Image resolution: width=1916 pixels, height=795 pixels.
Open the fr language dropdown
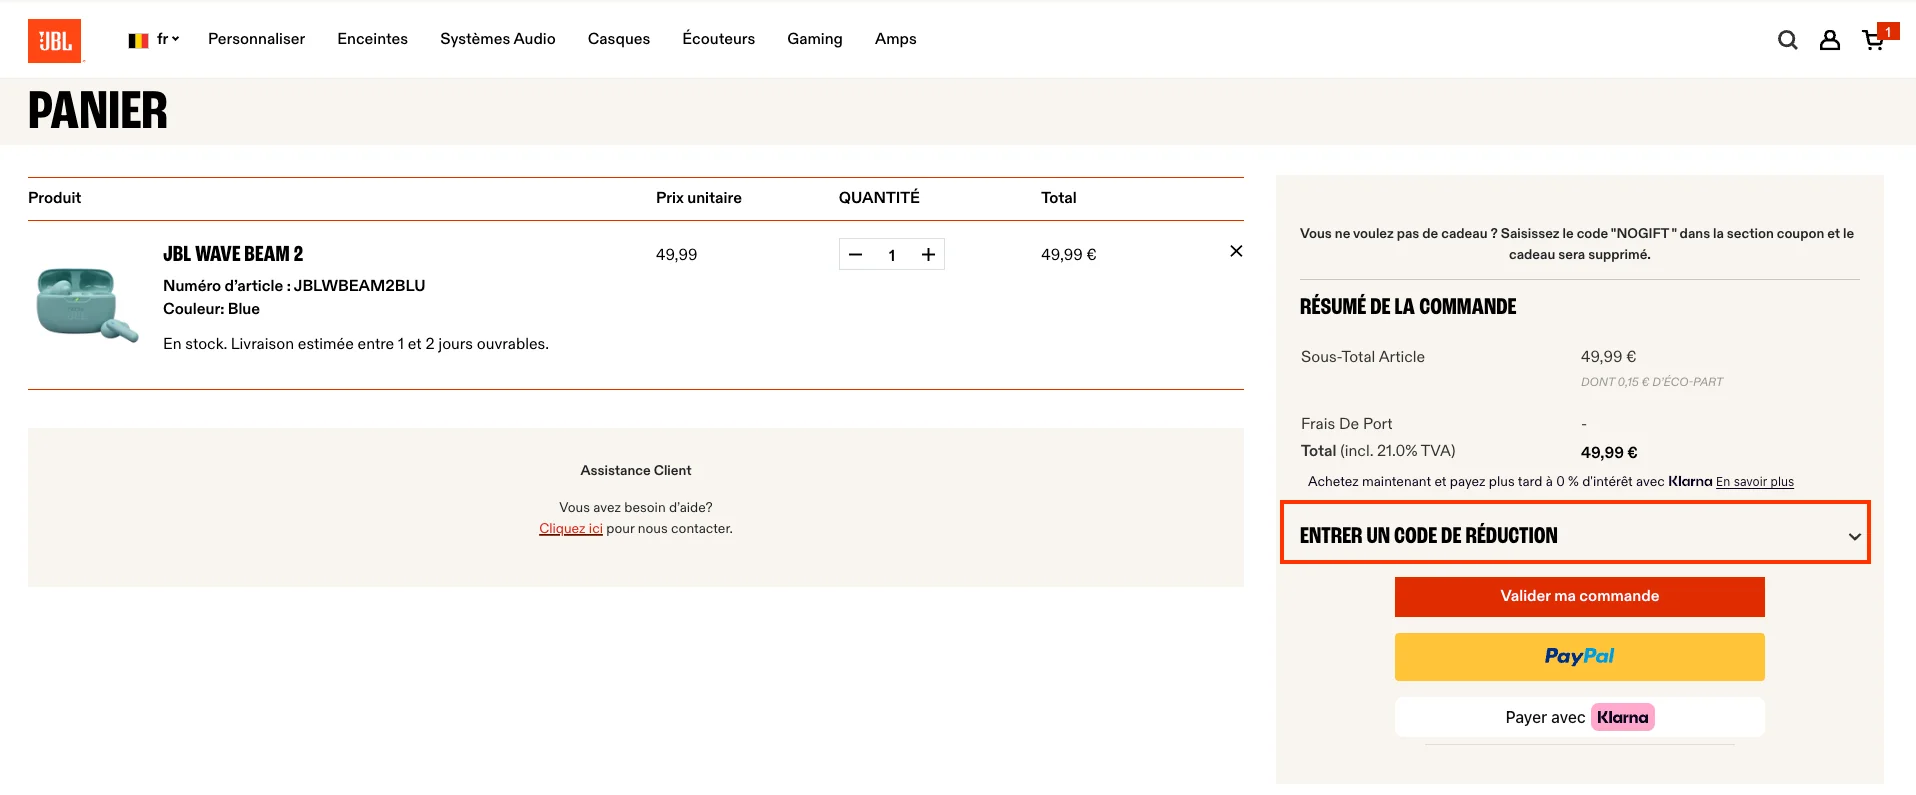[x=168, y=39]
